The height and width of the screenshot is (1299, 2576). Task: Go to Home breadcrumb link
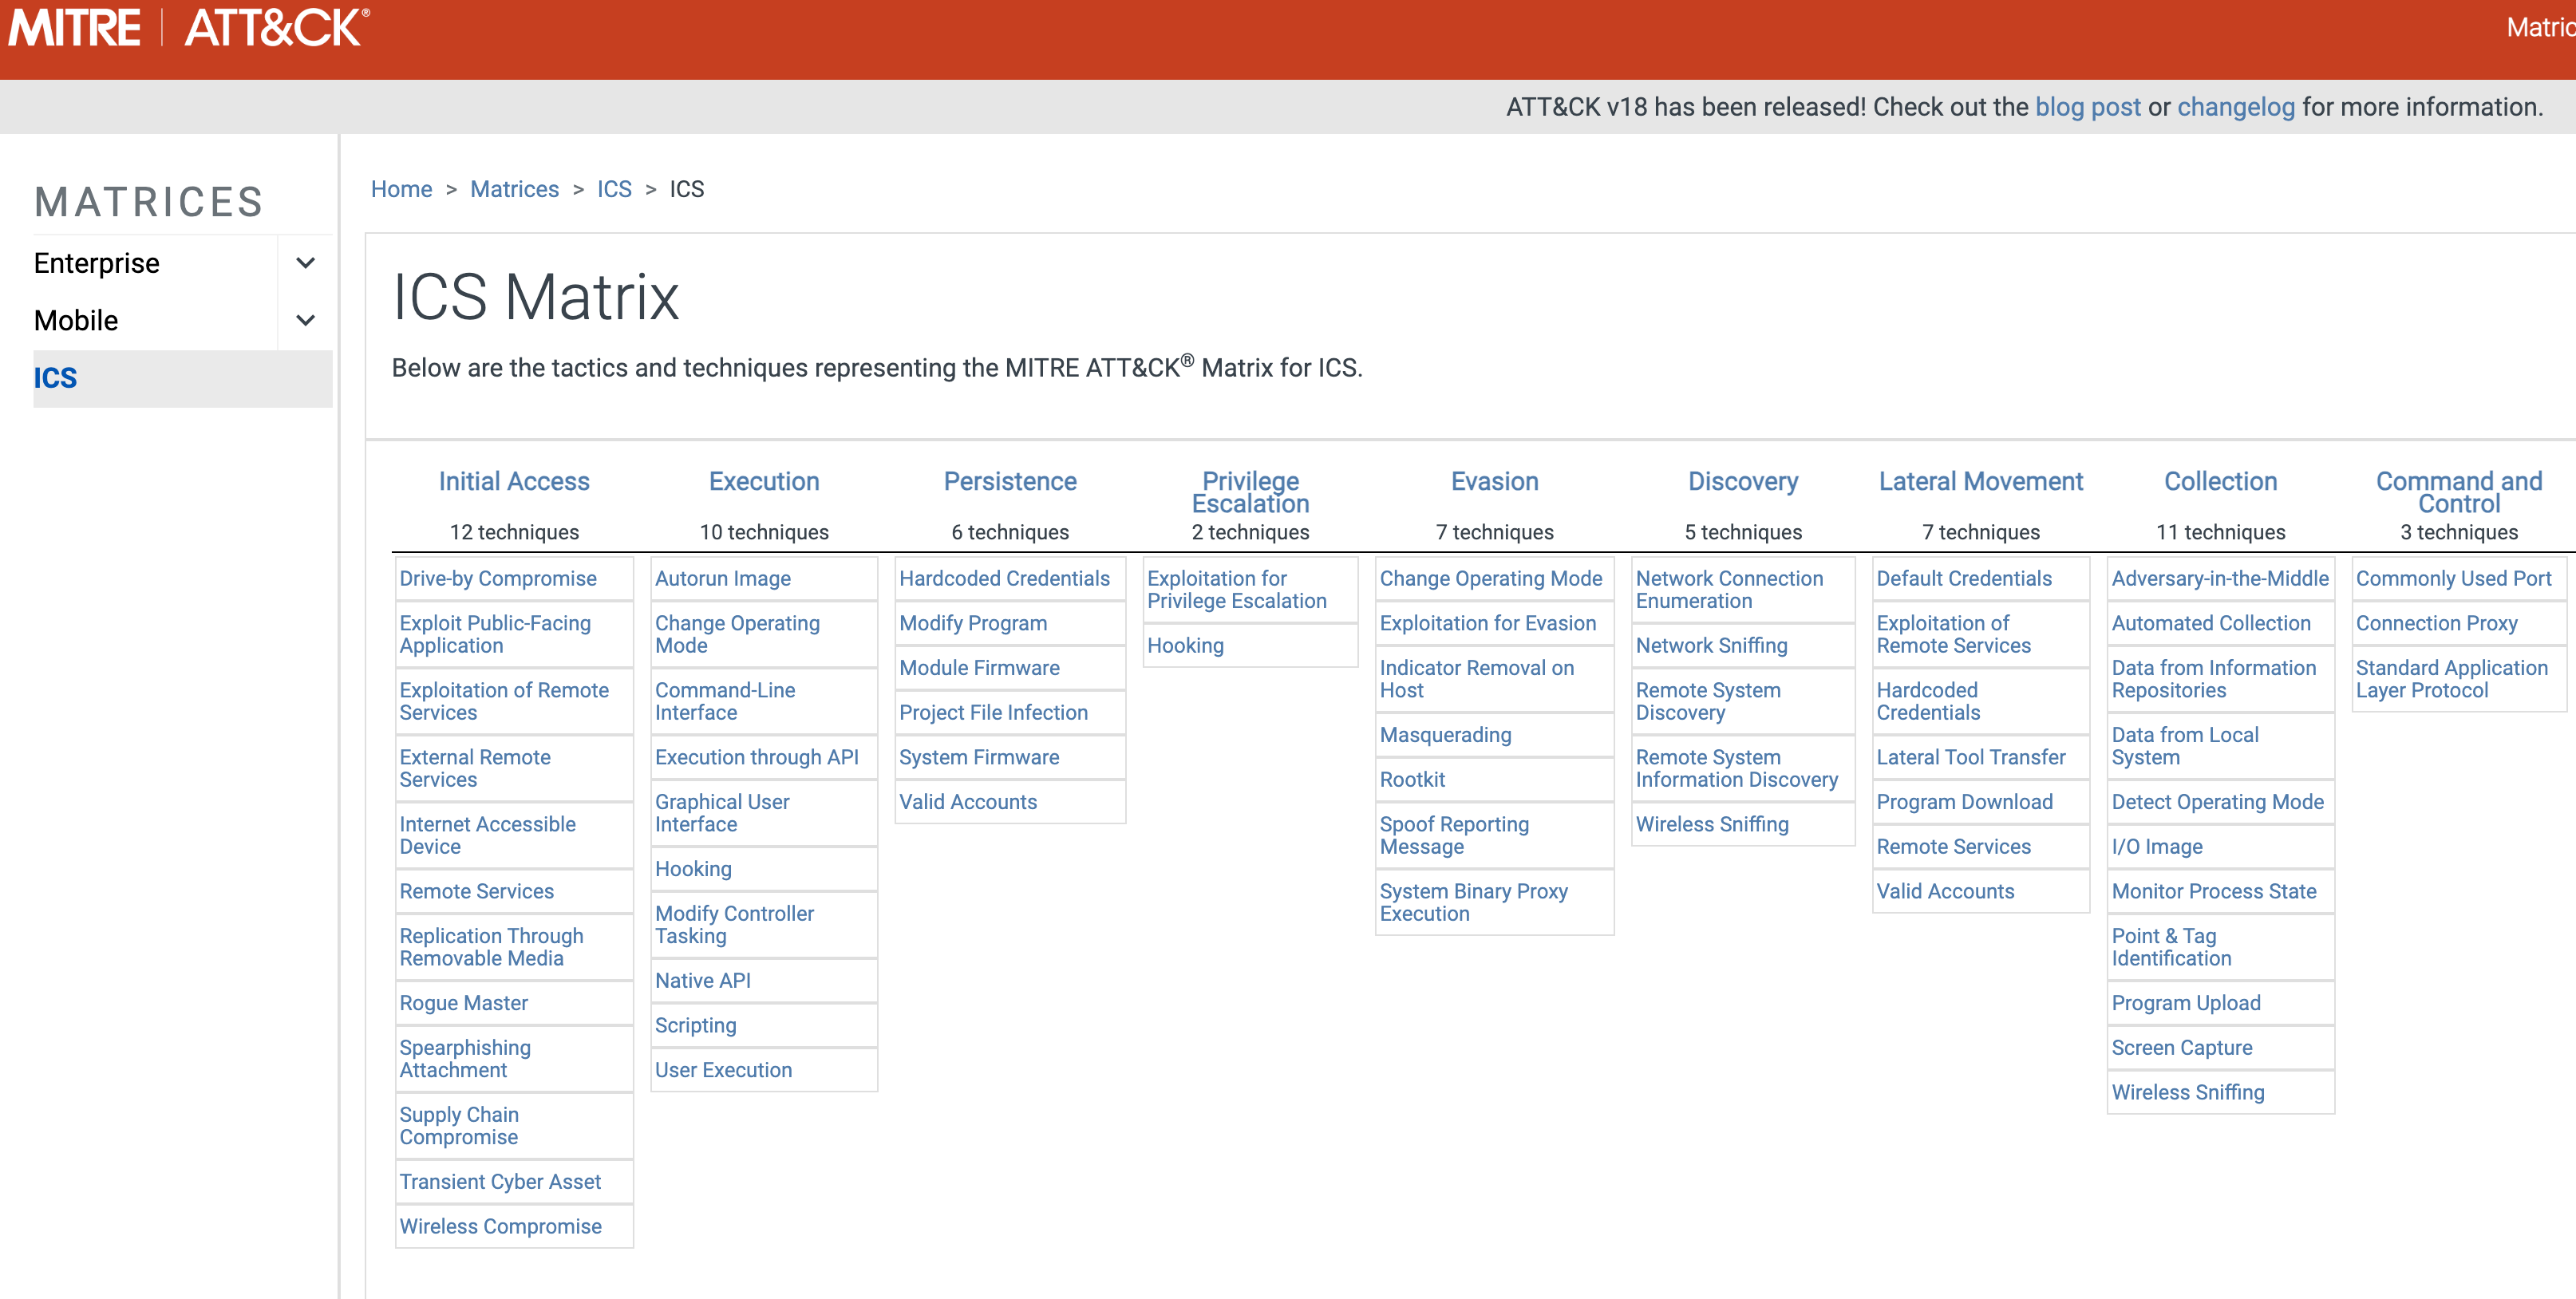[401, 189]
